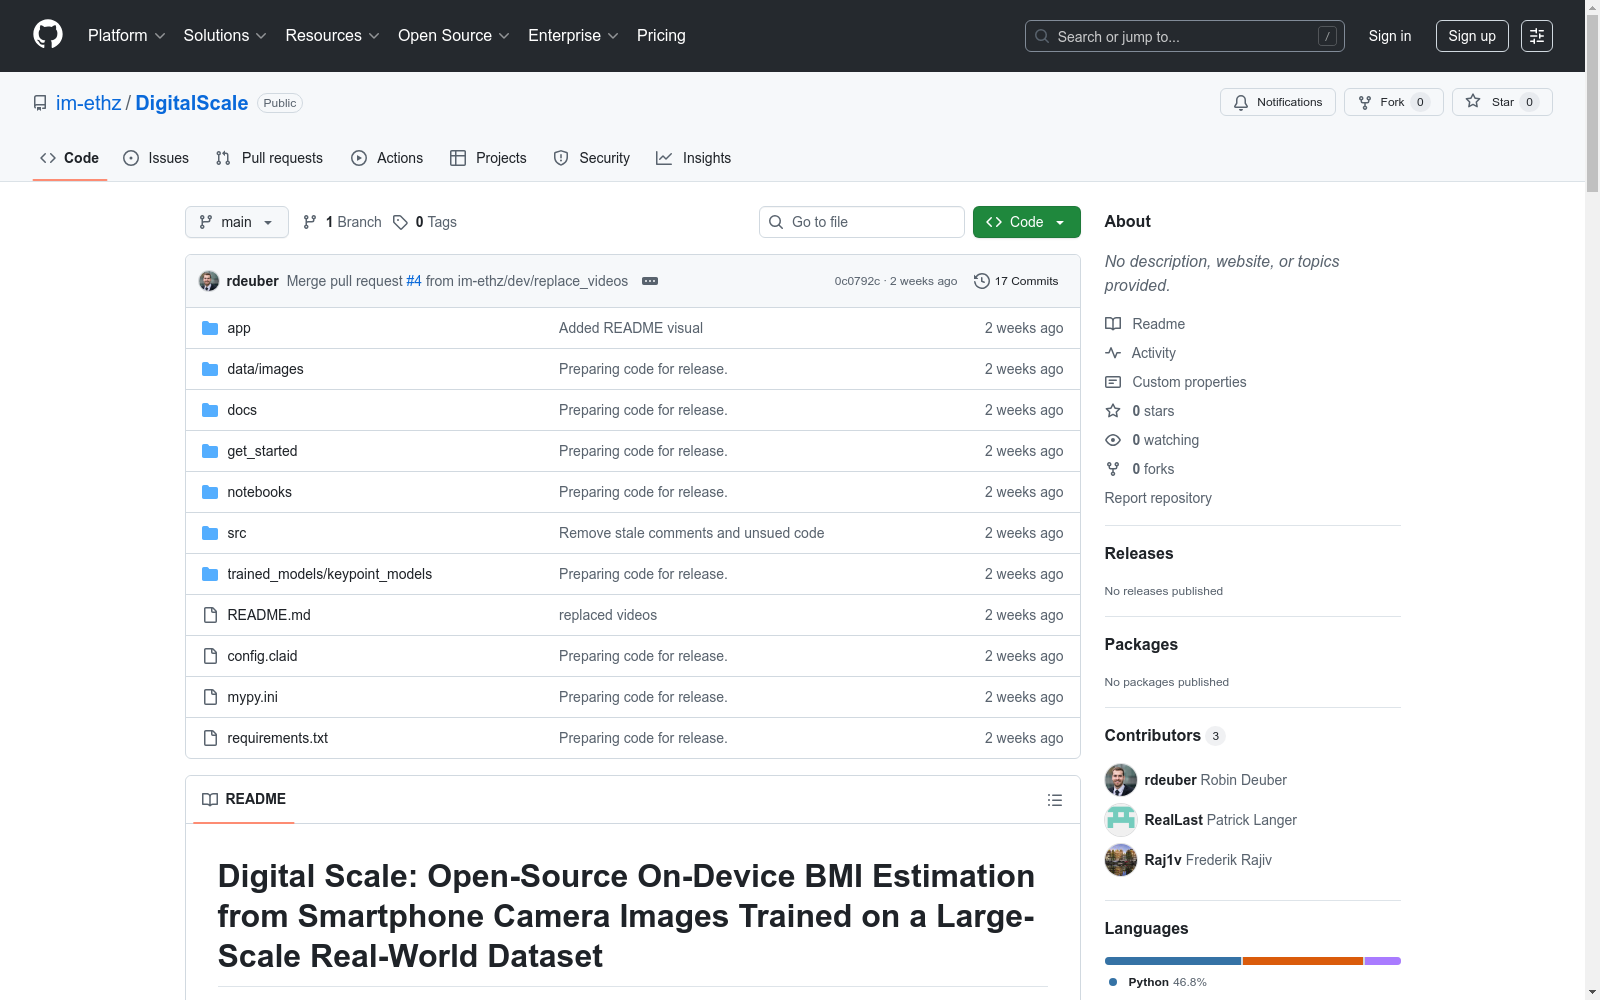Click the mypy.ini file icon

pos(210,697)
